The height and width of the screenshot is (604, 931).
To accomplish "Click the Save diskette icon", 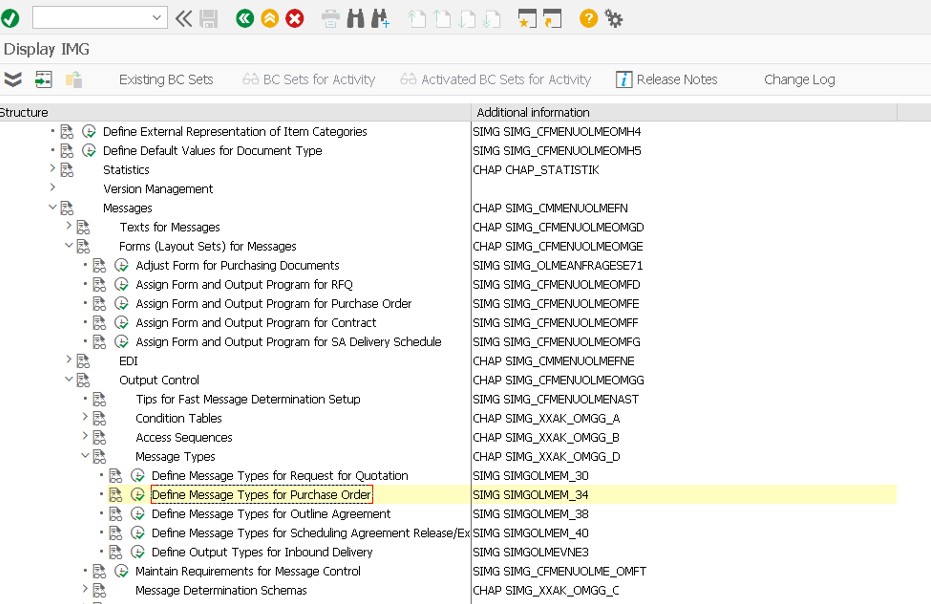I will click(x=208, y=18).
